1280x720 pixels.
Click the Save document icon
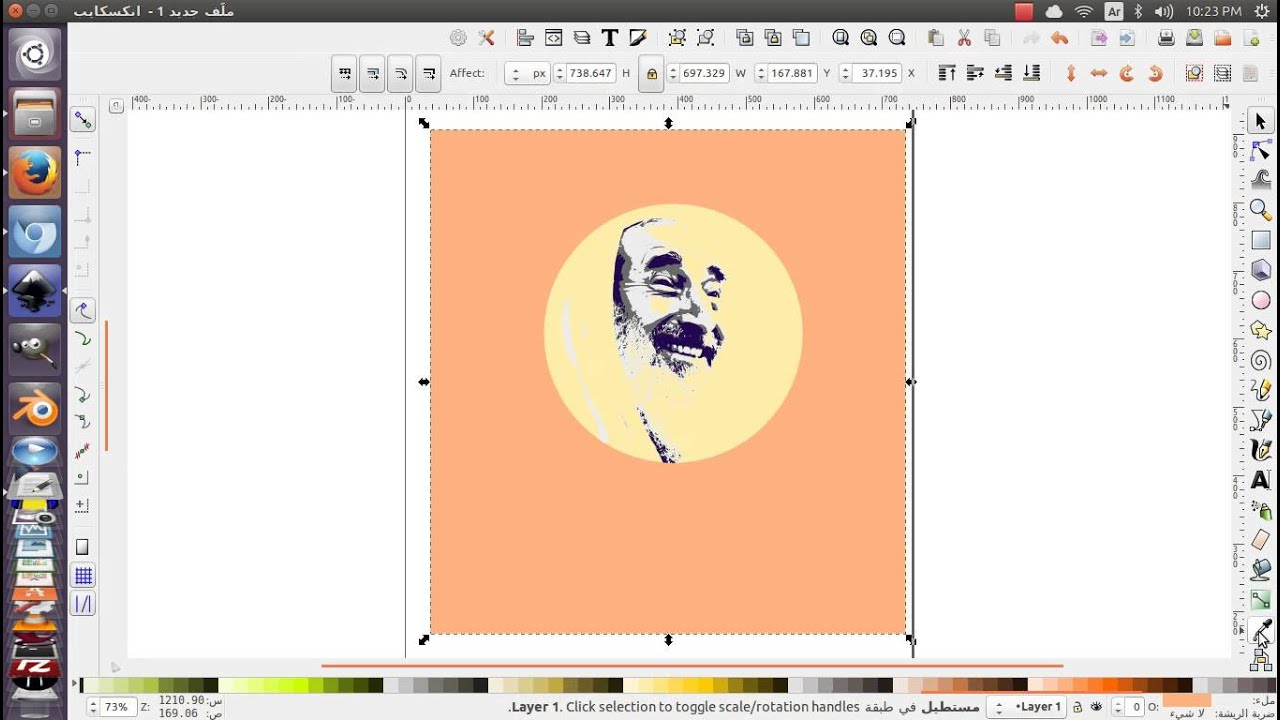[1194, 38]
